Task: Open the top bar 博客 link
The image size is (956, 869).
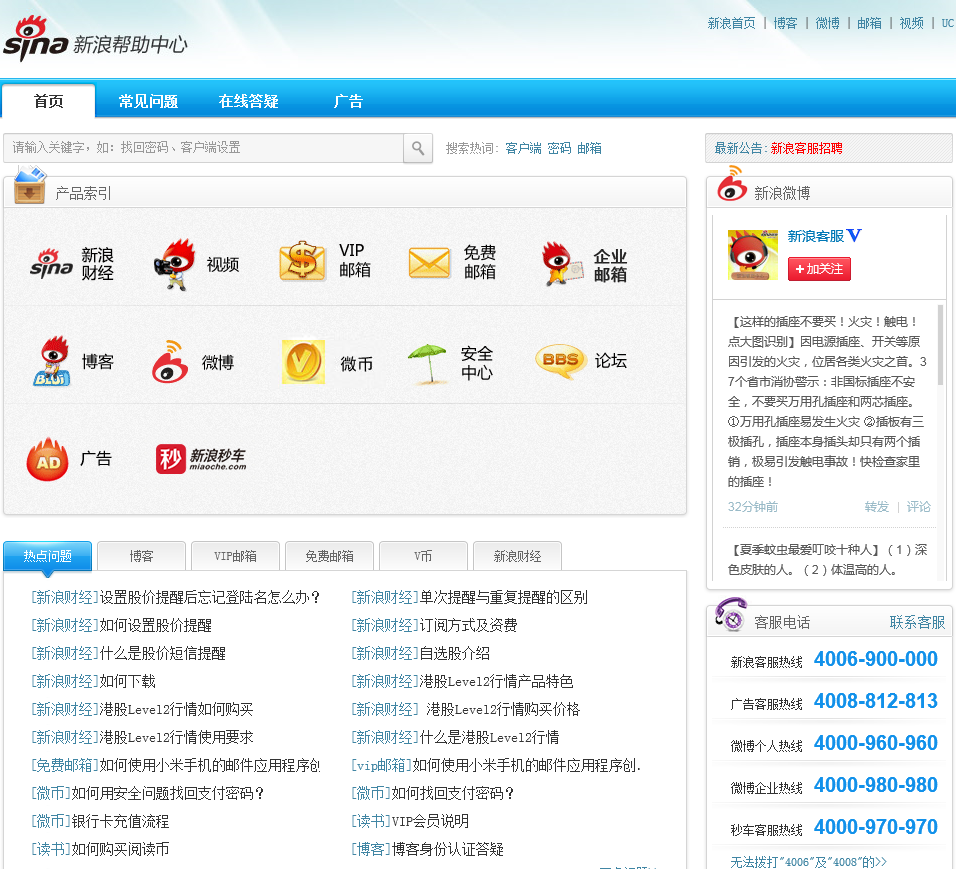Action: click(x=785, y=23)
